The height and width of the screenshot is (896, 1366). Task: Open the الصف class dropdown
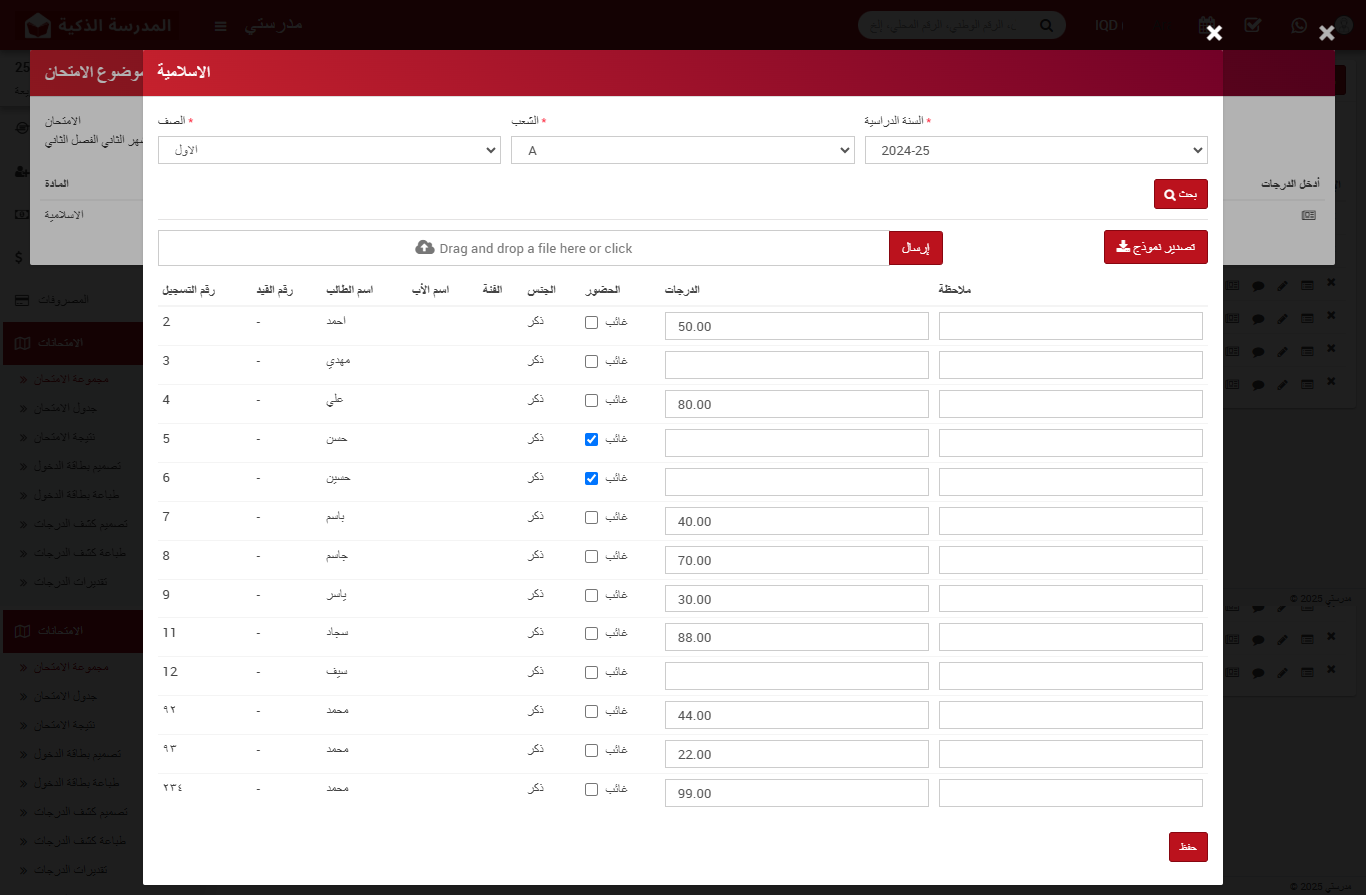click(329, 150)
